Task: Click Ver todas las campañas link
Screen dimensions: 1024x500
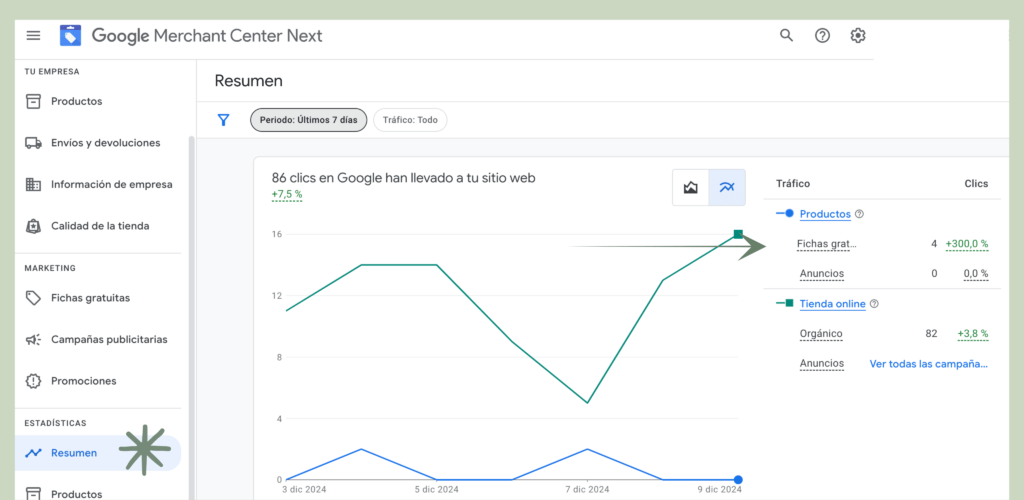Action: pyautogui.click(x=928, y=364)
